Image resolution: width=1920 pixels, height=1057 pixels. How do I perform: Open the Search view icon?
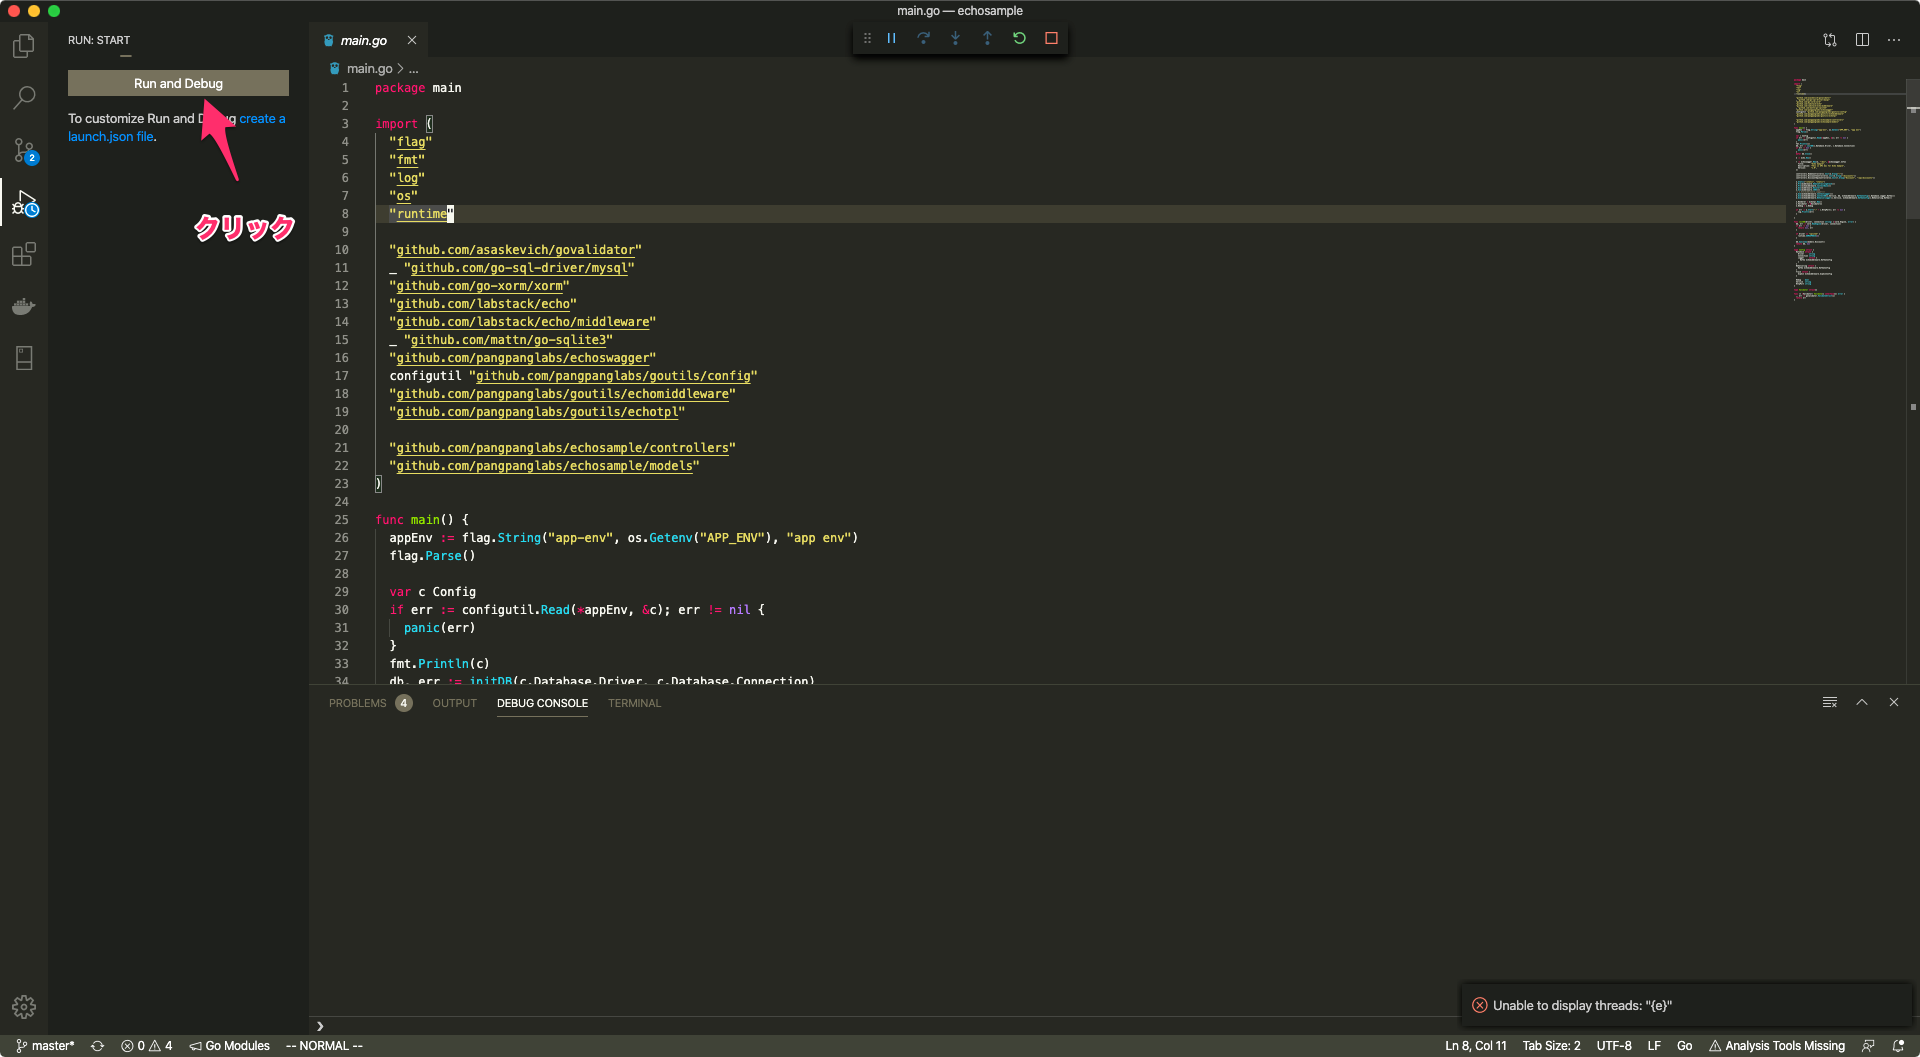pos(24,98)
